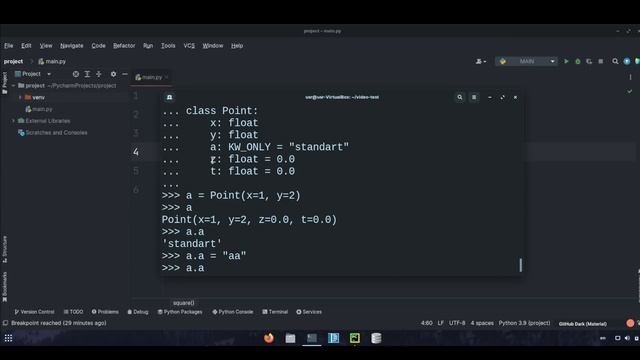Click the GitHub Dark (Material) theme widget
This screenshot has width=640, height=360.
(x=582, y=324)
